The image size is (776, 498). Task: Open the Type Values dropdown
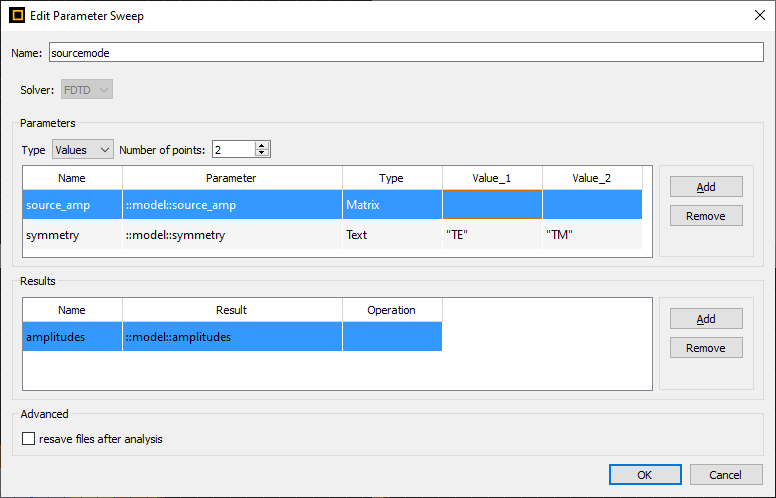tap(83, 150)
